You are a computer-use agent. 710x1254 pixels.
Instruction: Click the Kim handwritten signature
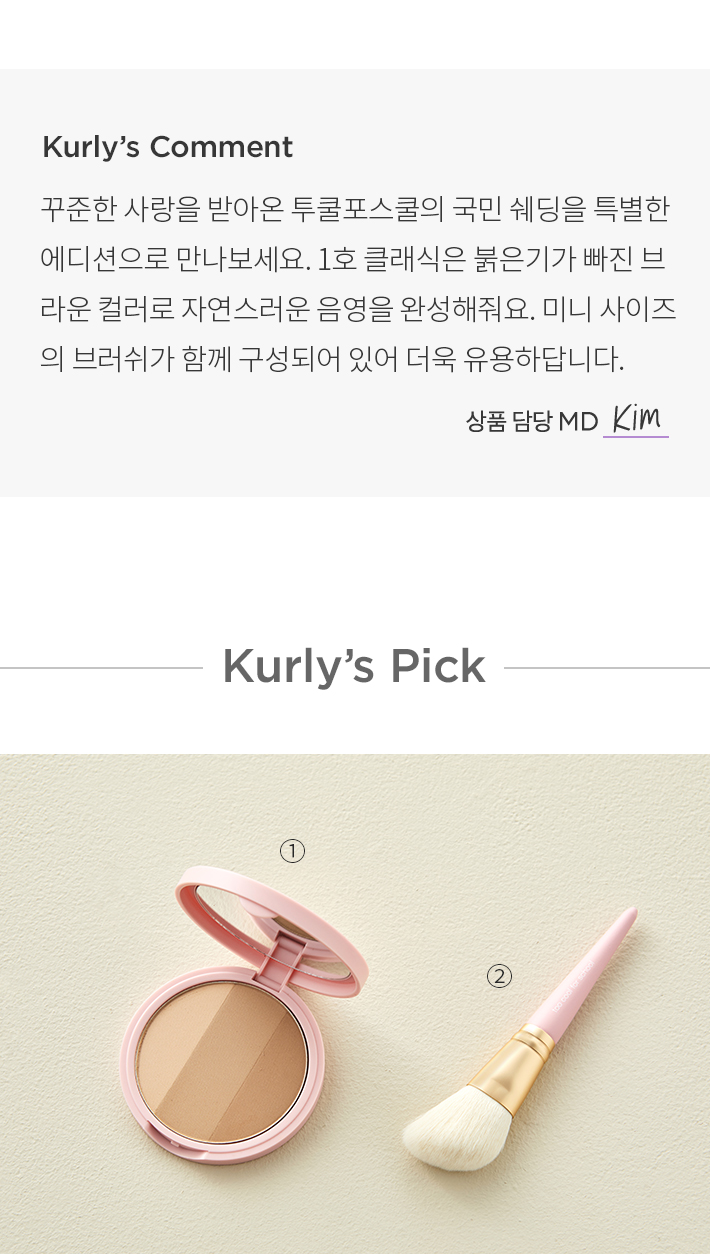coord(636,419)
